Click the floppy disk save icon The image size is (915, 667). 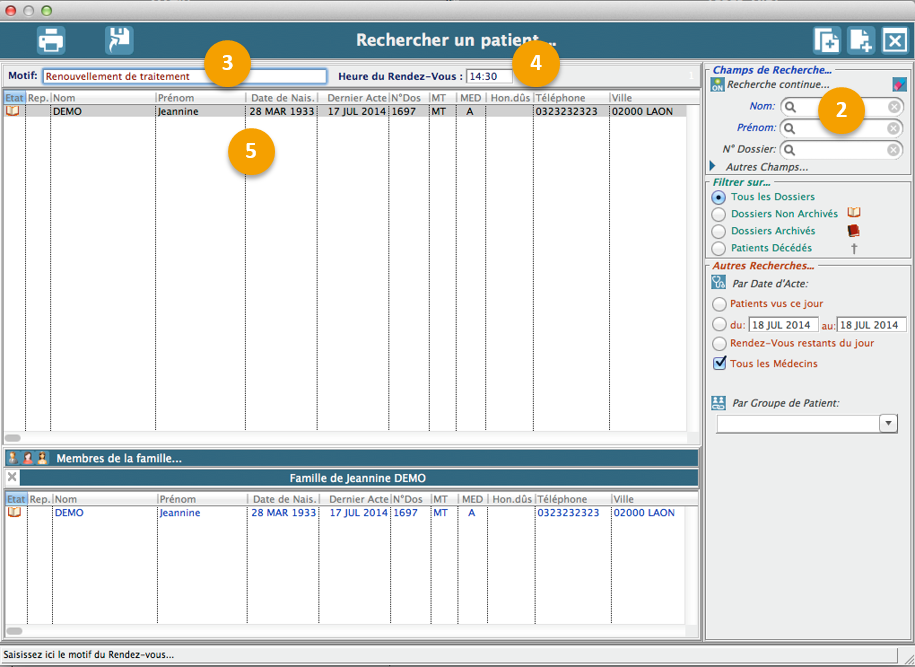(119, 40)
